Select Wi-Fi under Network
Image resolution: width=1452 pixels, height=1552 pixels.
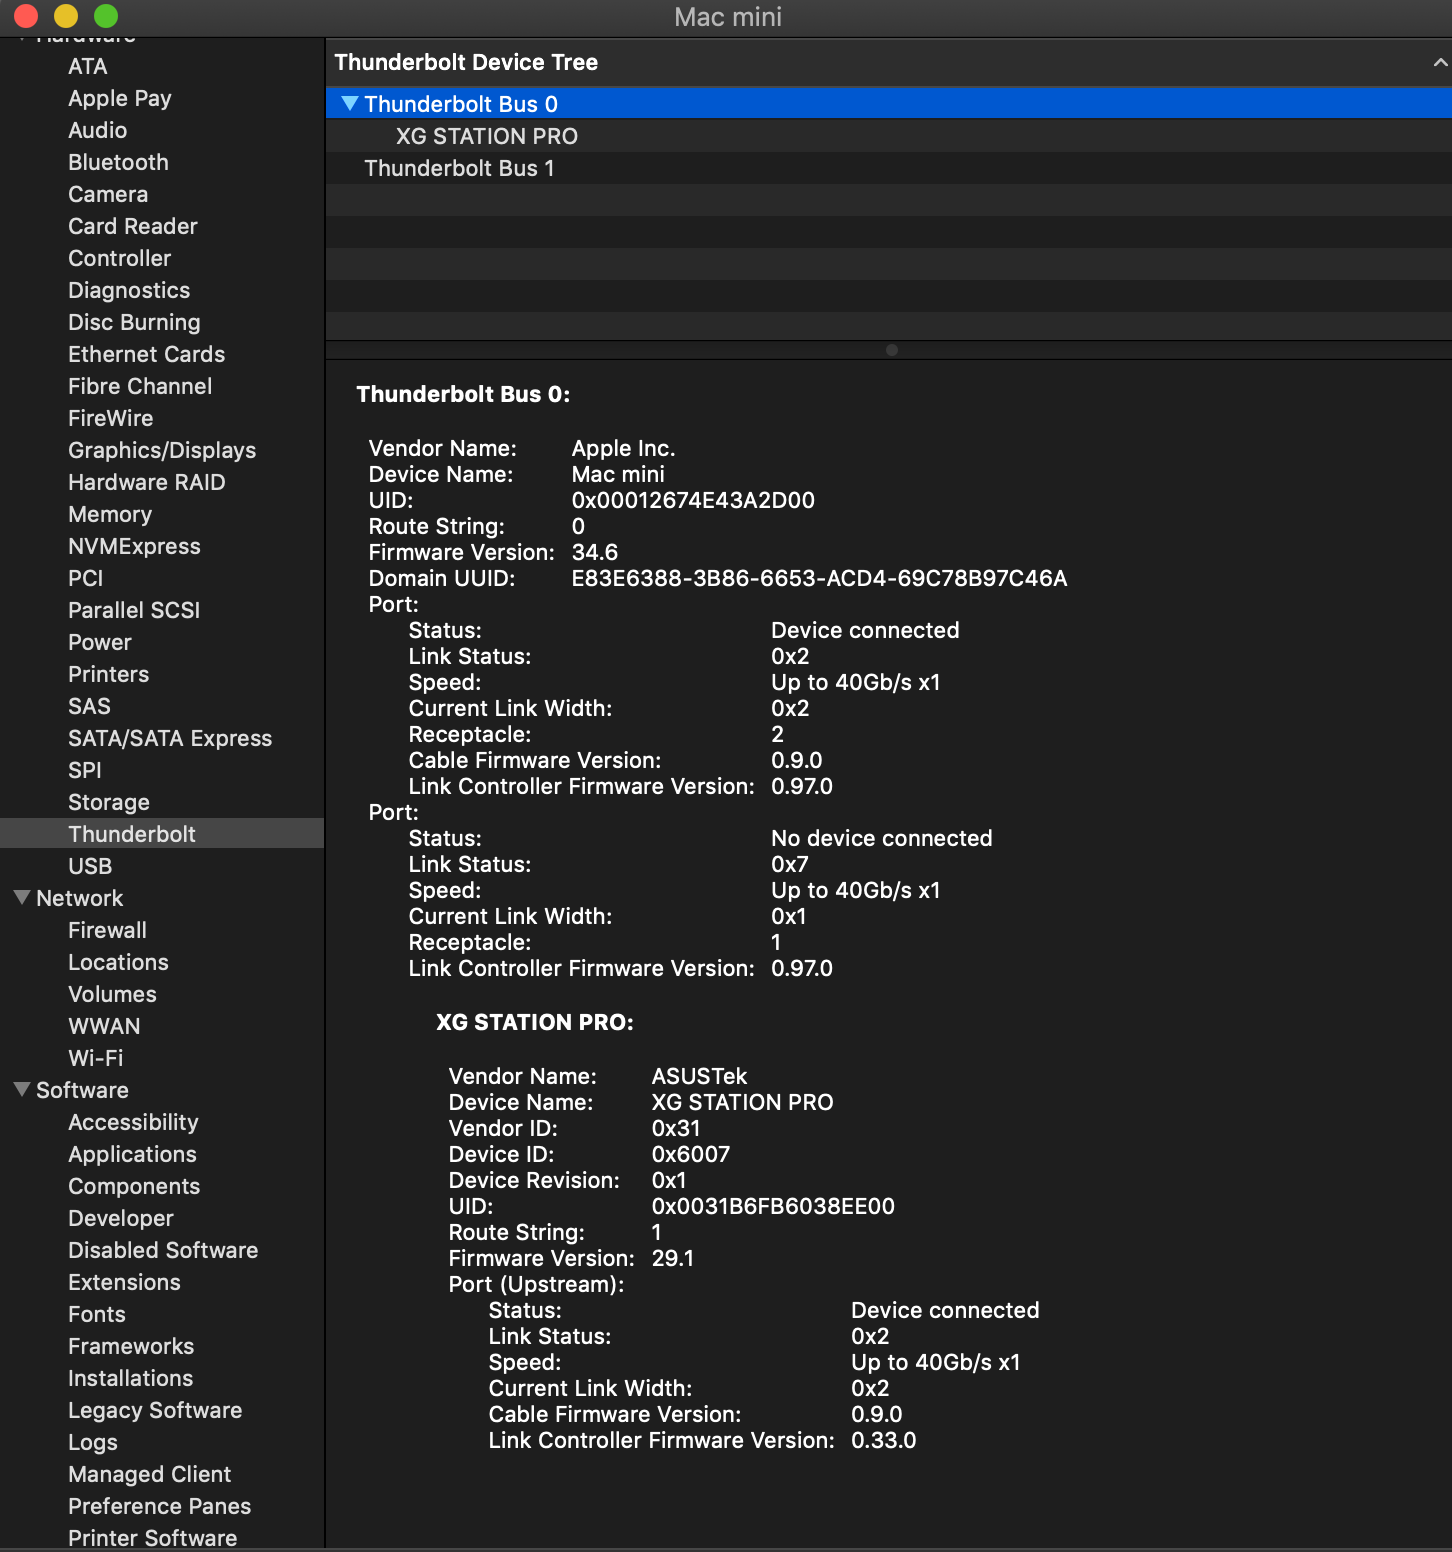point(96,1058)
